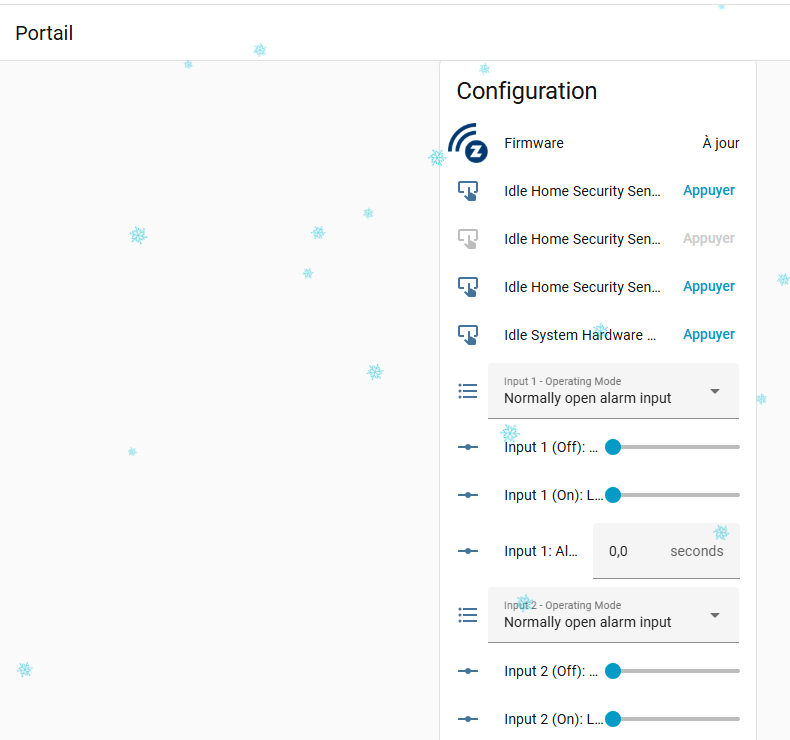
Task: Click the Firmware row's 'À jour' status
Action: [x=720, y=144]
